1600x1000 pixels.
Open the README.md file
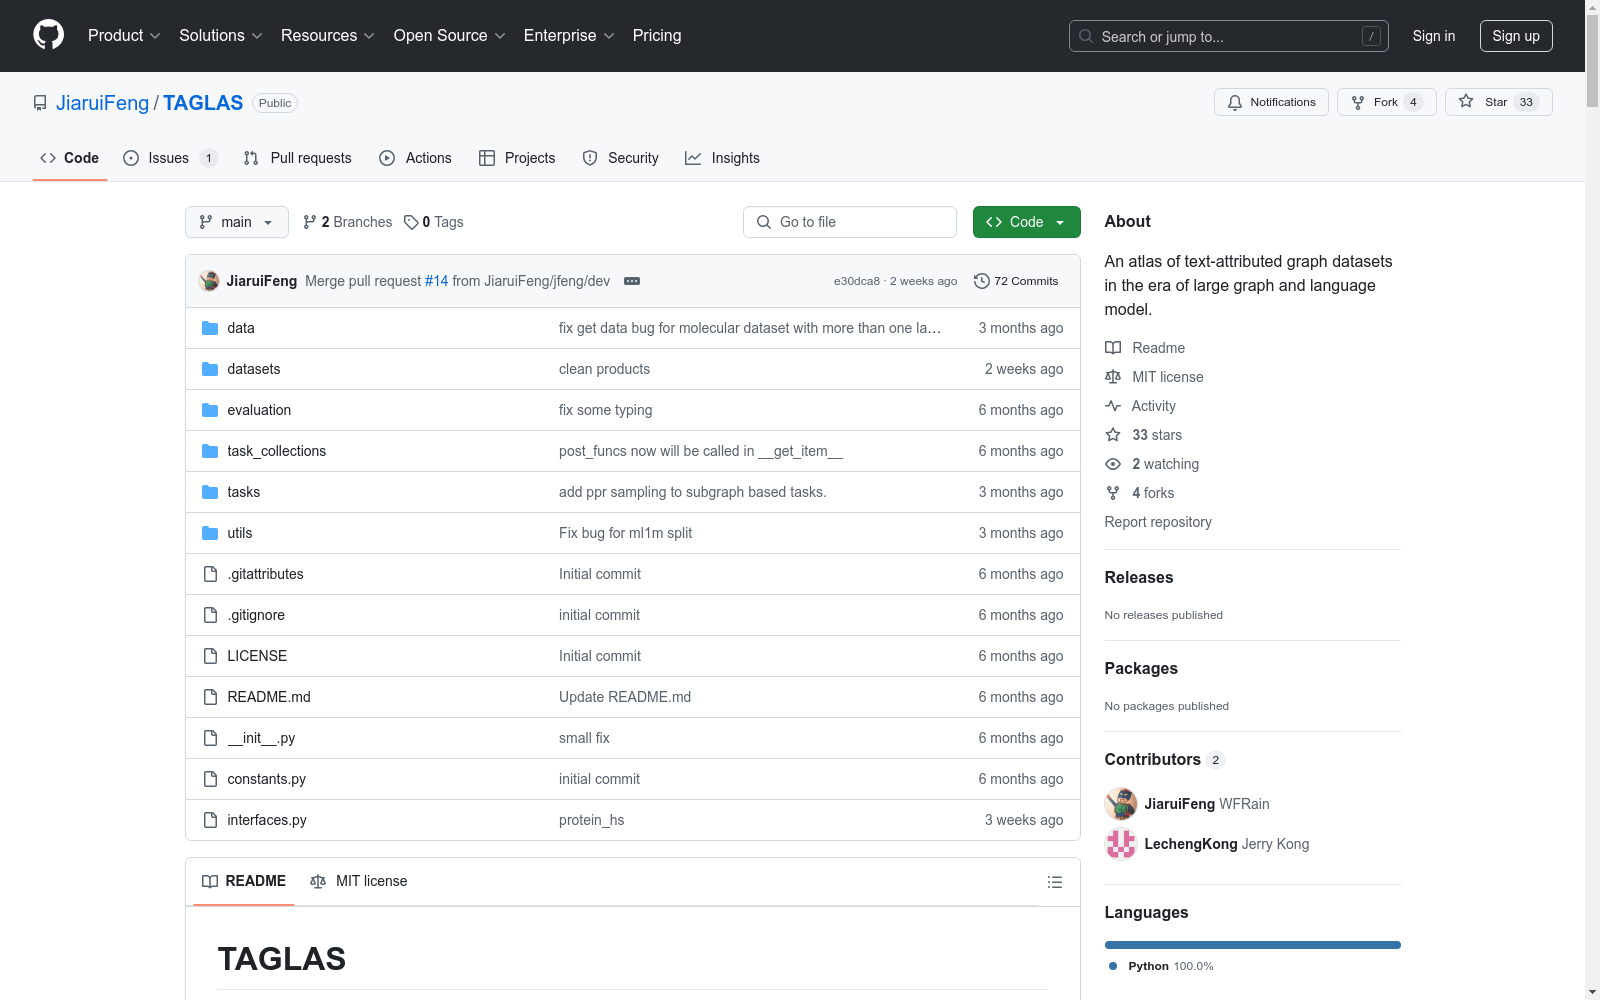click(x=269, y=697)
